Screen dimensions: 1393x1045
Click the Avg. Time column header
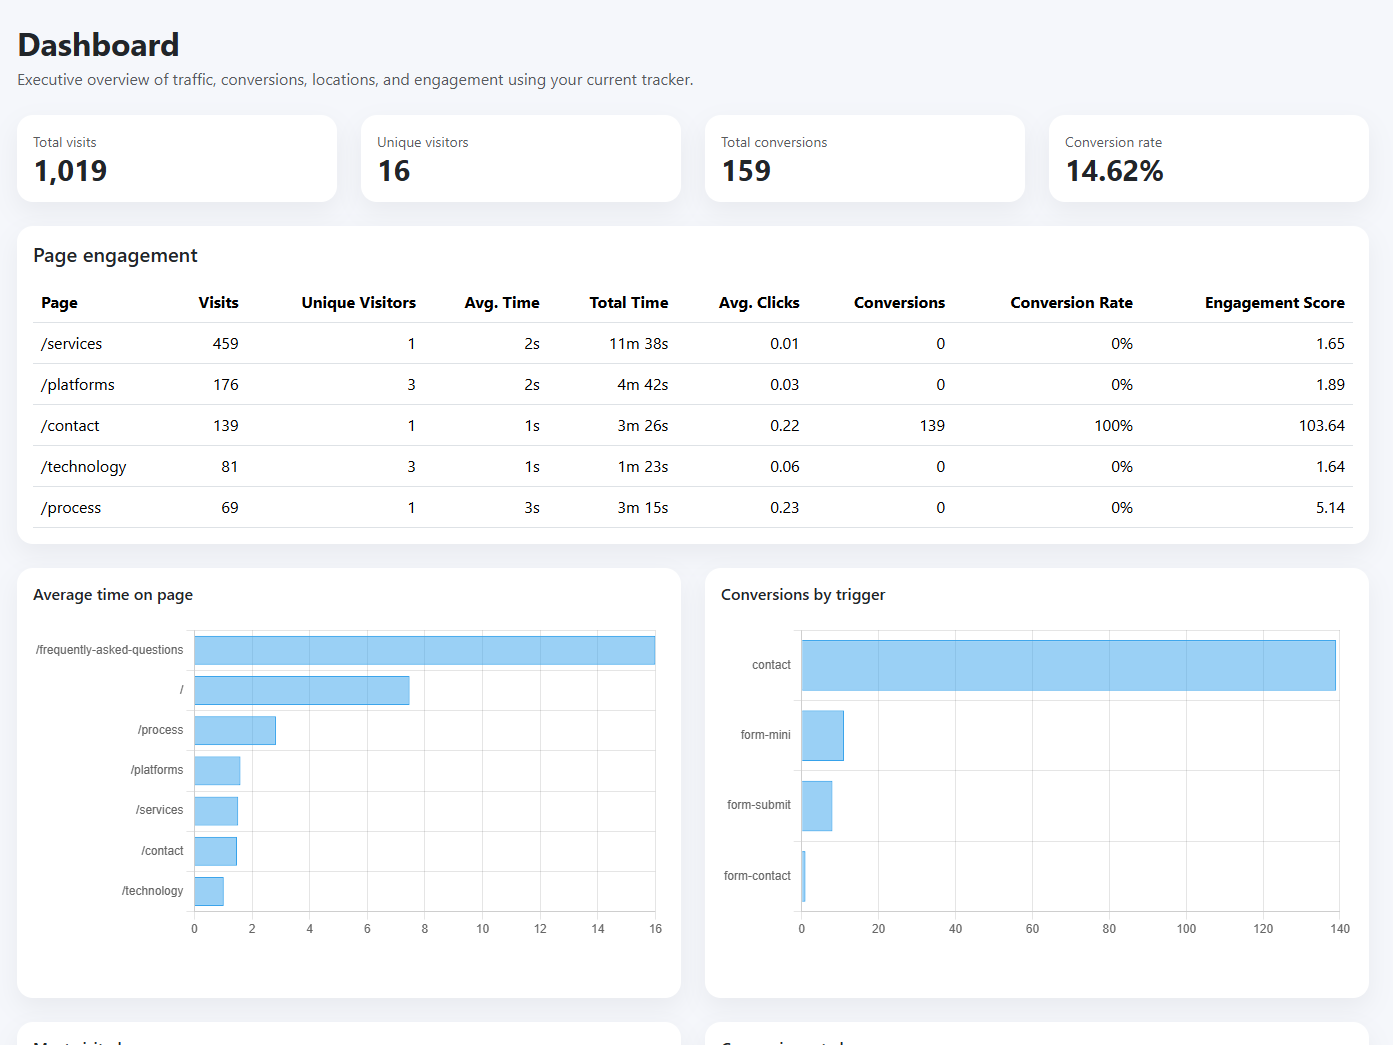(x=501, y=302)
